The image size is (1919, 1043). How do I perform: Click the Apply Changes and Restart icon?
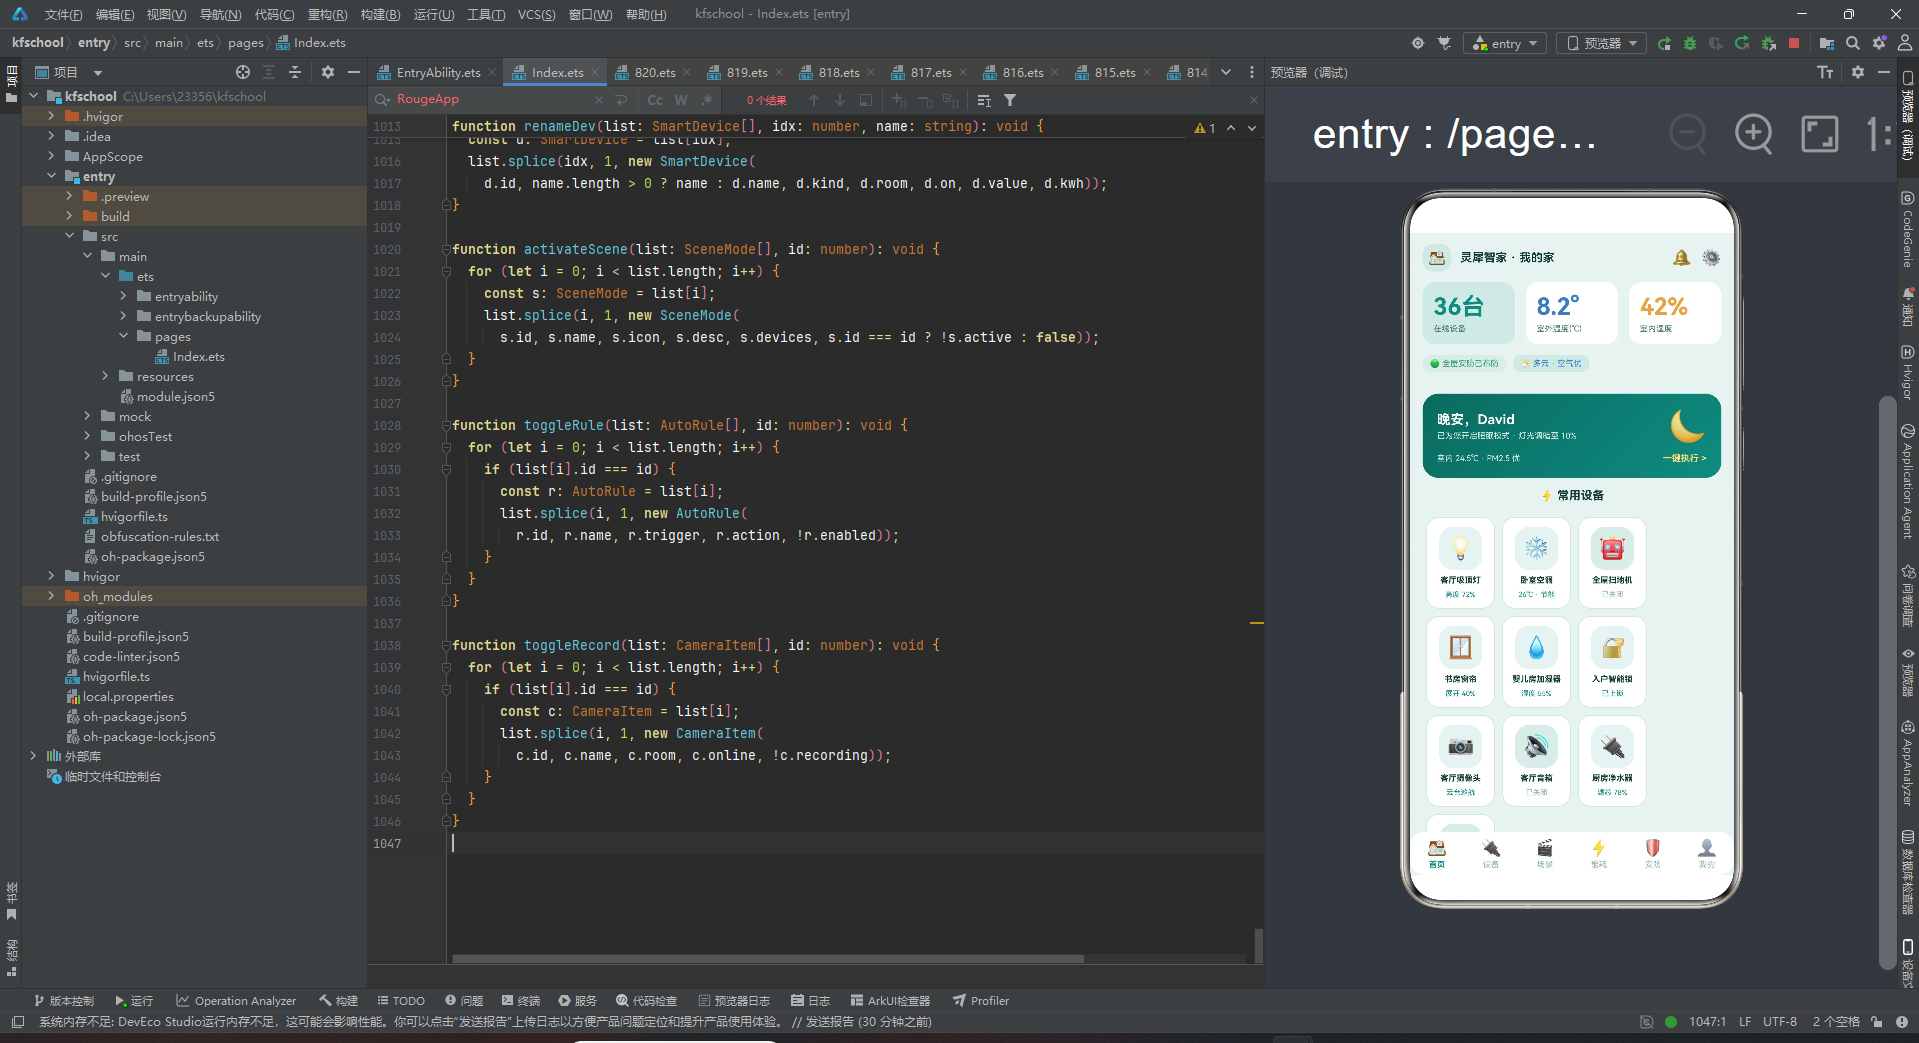1742,43
